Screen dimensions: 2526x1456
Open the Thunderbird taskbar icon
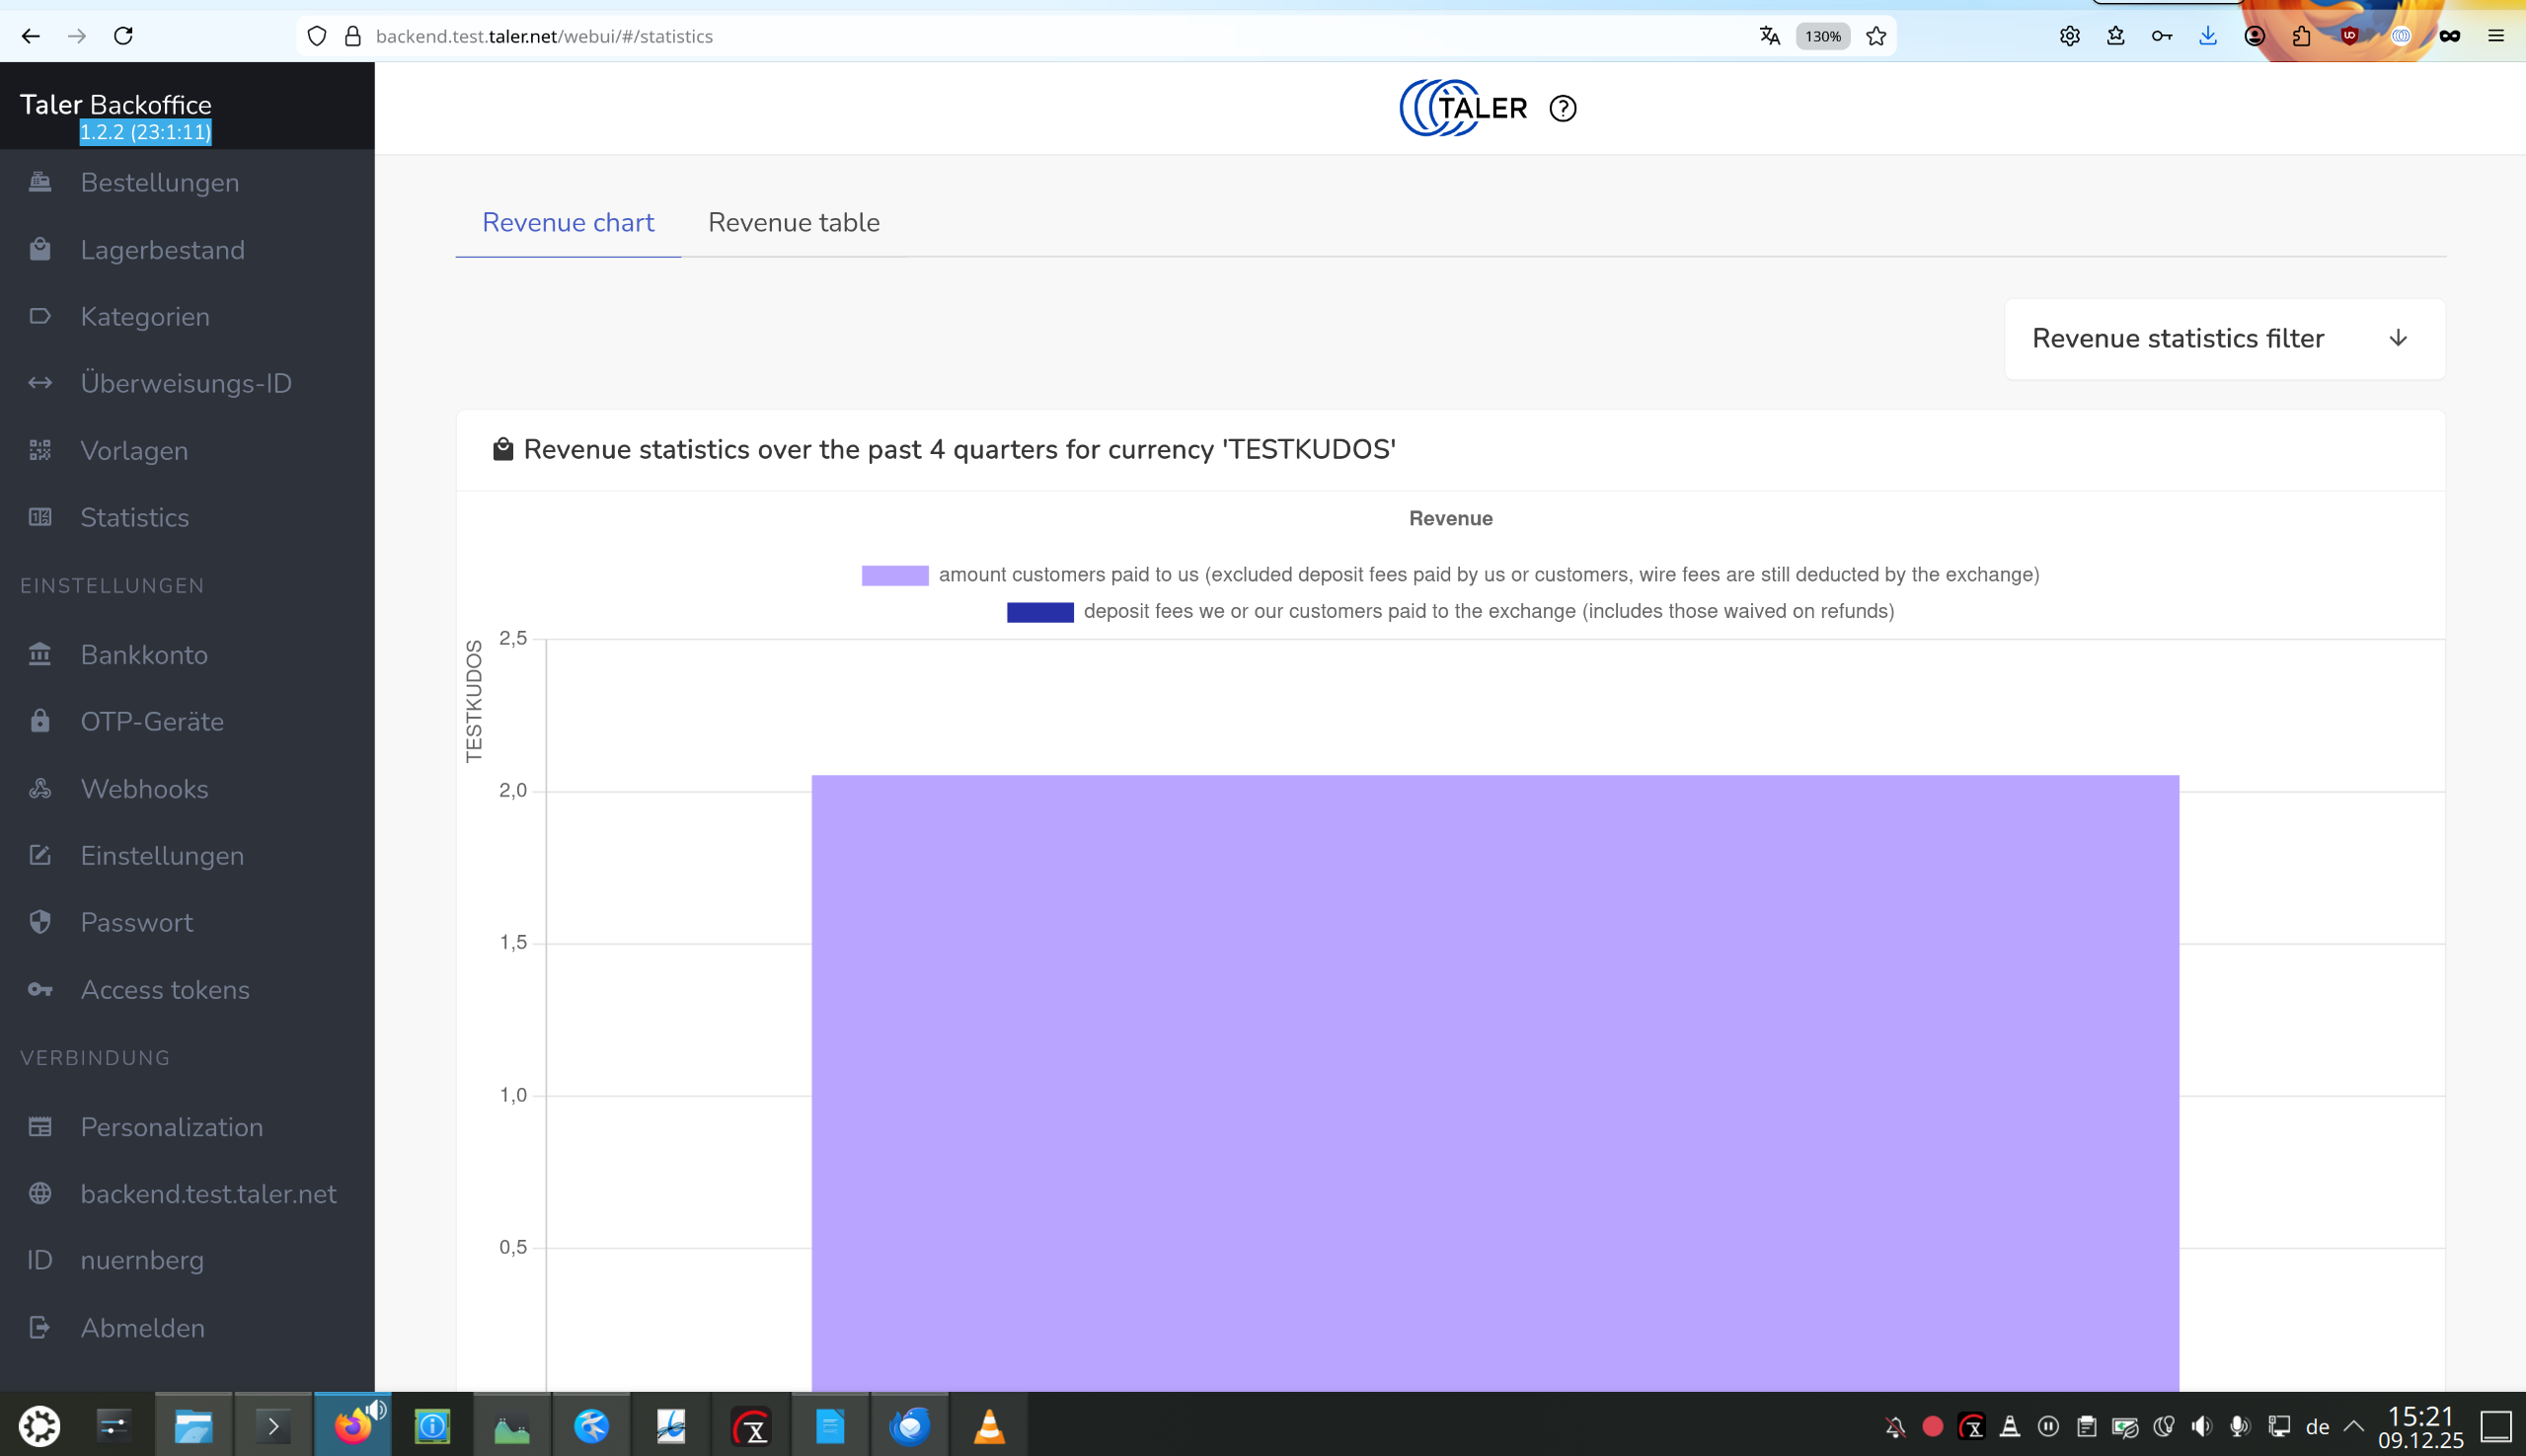[909, 1425]
